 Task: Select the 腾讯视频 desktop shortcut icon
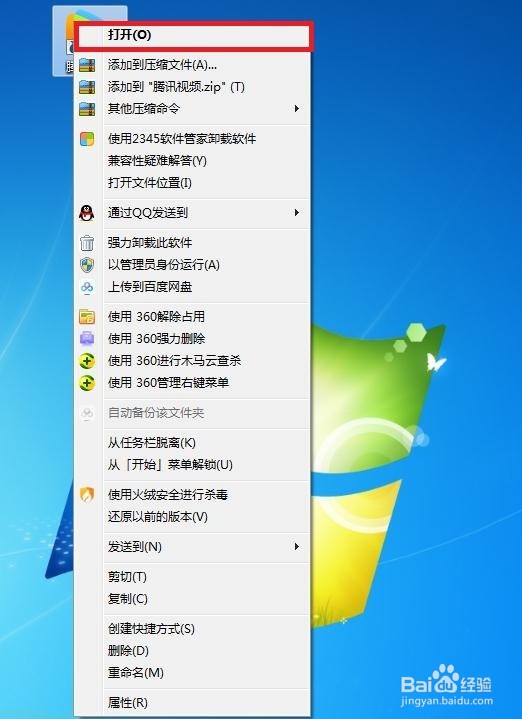64,41
